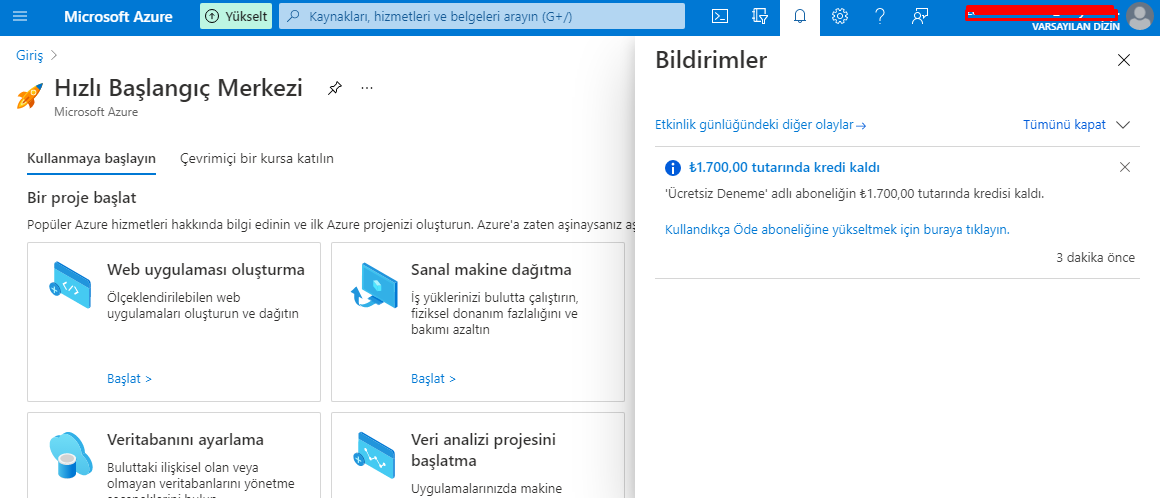Open the hamburger portal menu

[x=20, y=16]
